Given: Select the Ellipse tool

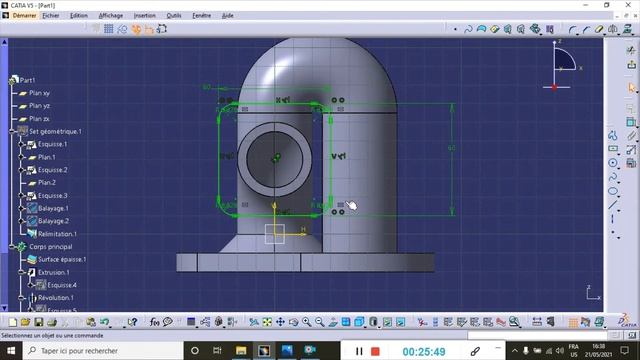Looking at the screenshot, I should coord(613,191).
